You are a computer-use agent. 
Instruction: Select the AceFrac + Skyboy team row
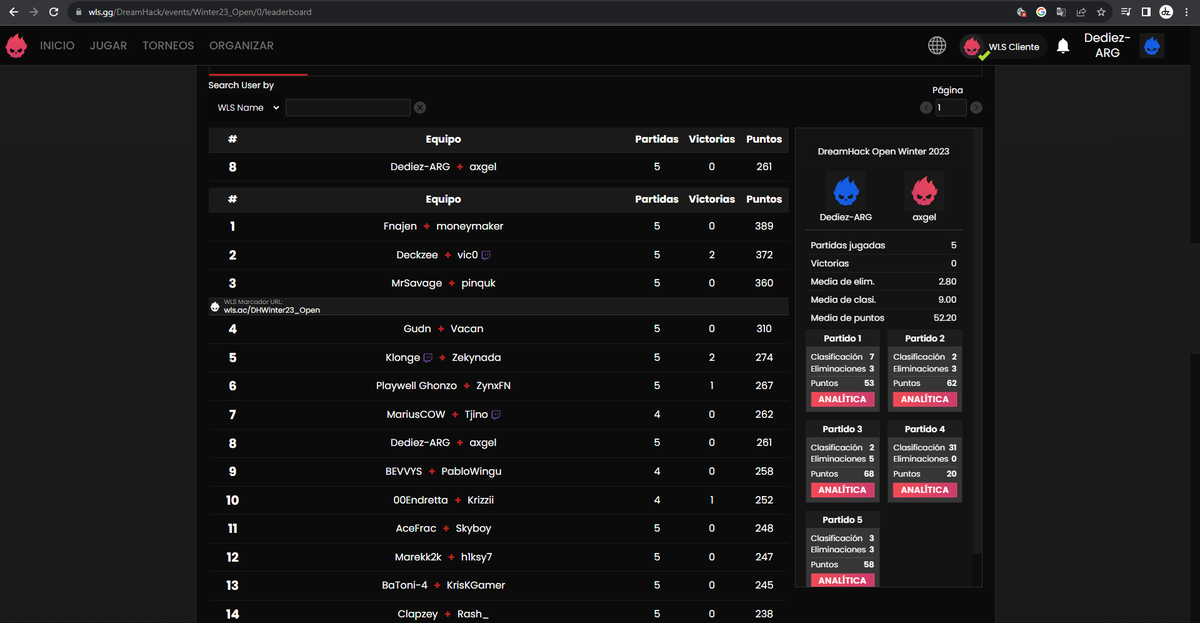click(x=498, y=528)
